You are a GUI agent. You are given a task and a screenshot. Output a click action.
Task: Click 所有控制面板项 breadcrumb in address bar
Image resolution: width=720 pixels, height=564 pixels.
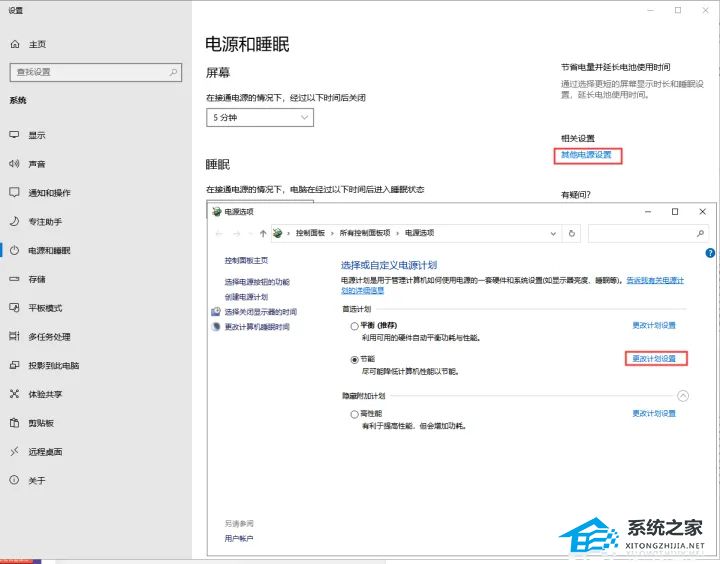click(x=365, y=233)
